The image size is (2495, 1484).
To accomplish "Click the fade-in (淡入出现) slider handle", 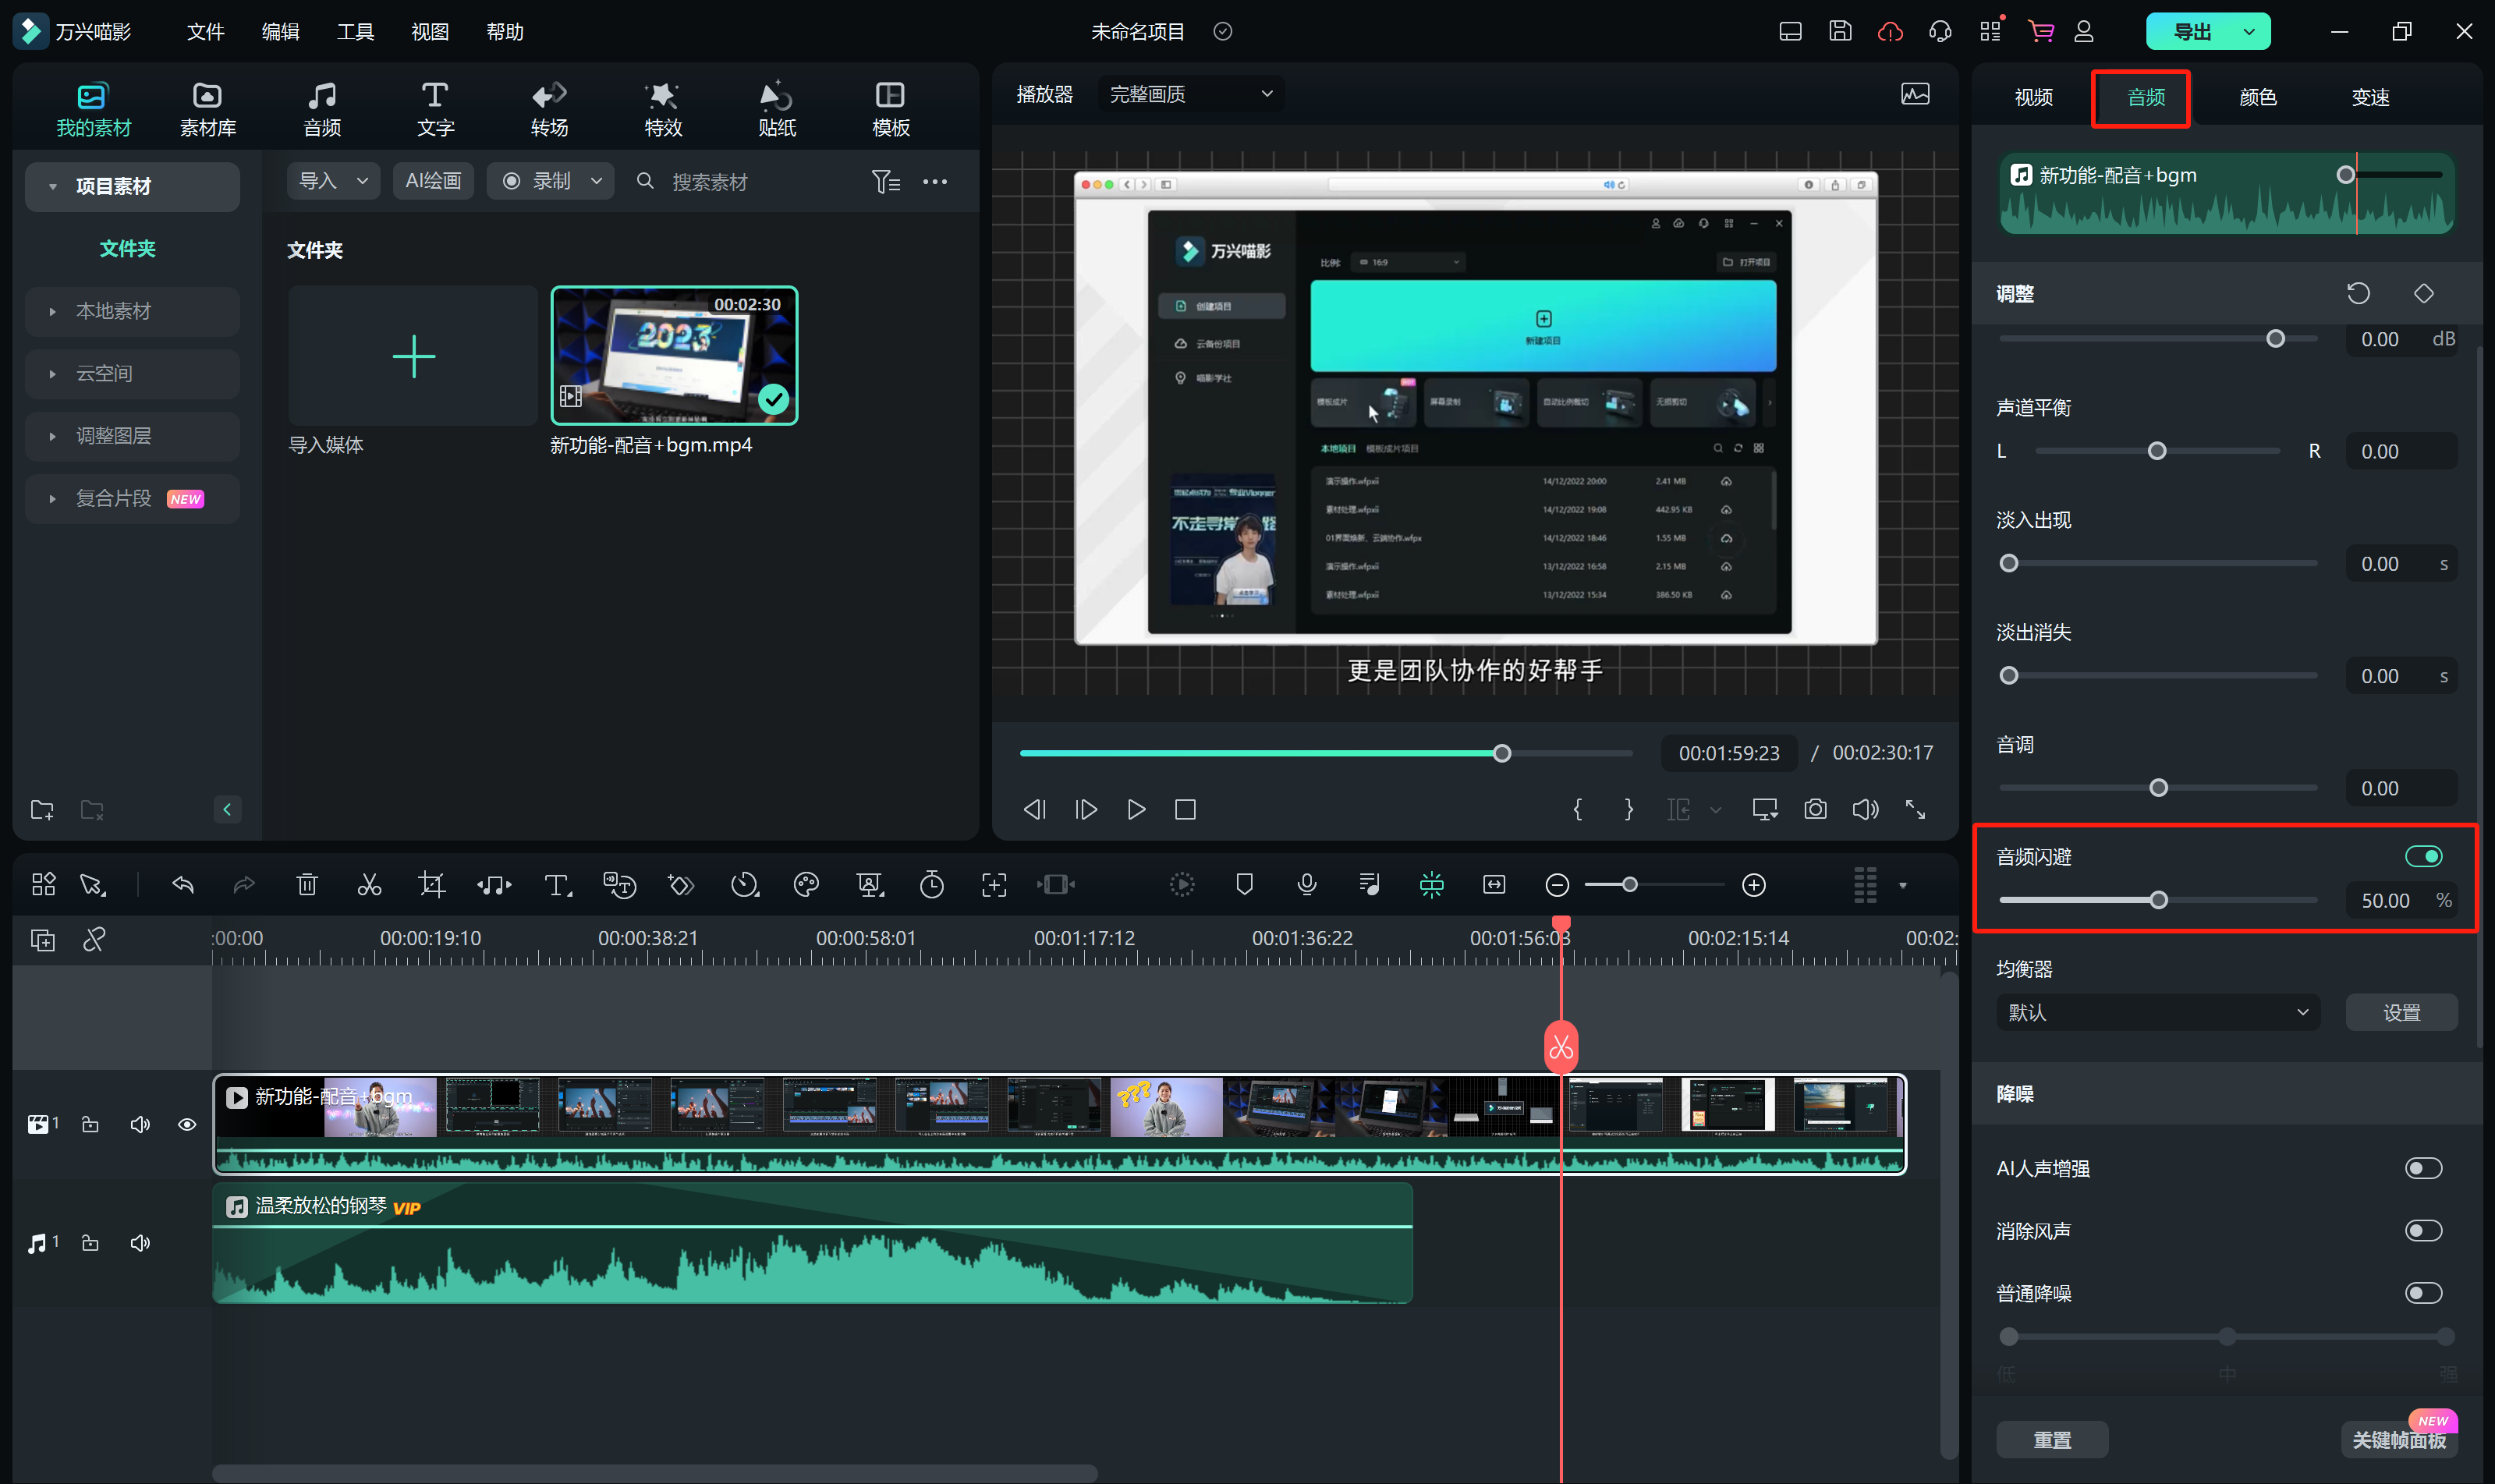I will tap(2008, 564).
